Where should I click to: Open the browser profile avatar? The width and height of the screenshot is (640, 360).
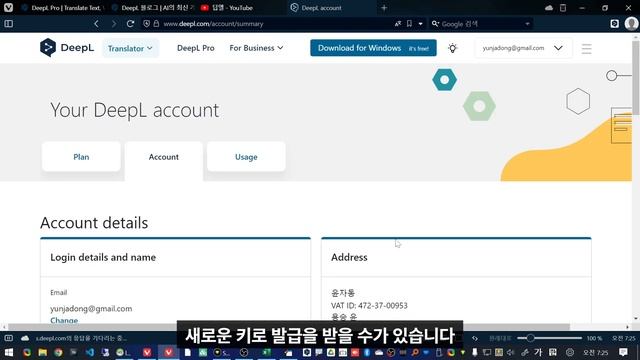(631, 24)
